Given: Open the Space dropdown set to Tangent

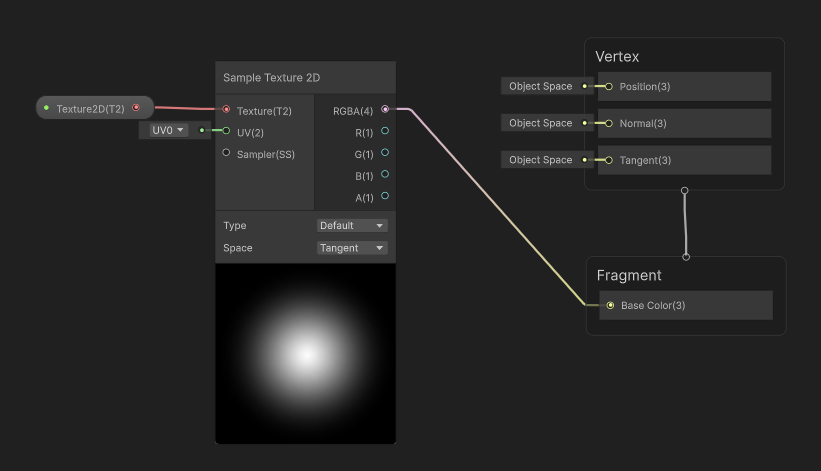Looking at the screenshot, I should 352,248.
